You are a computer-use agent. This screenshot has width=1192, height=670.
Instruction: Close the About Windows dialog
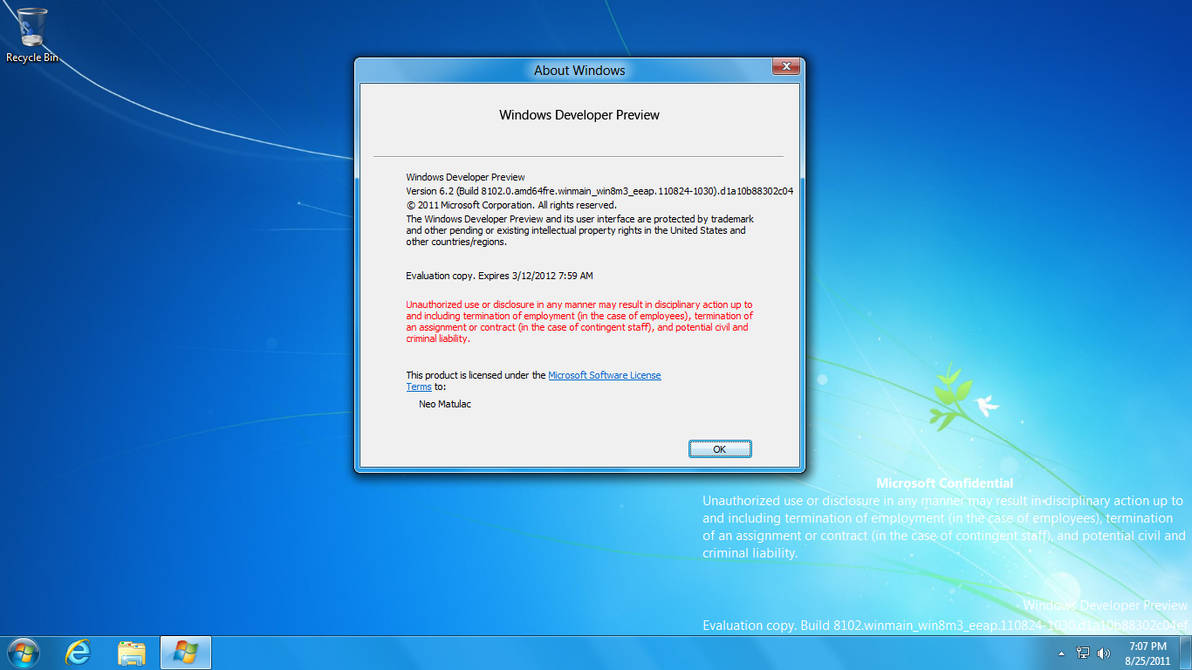pyautogui.click(x=786, y=66)
